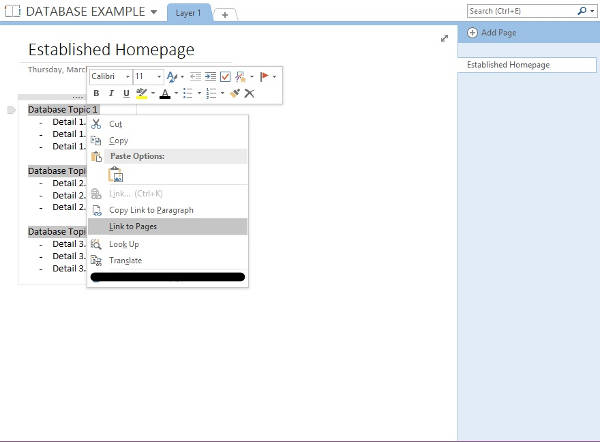The width and height of the screenshot is (600, 442).
Task: Toggle the To Do checkbox tag
Action: pyautogui.click(x=225, y=76)
